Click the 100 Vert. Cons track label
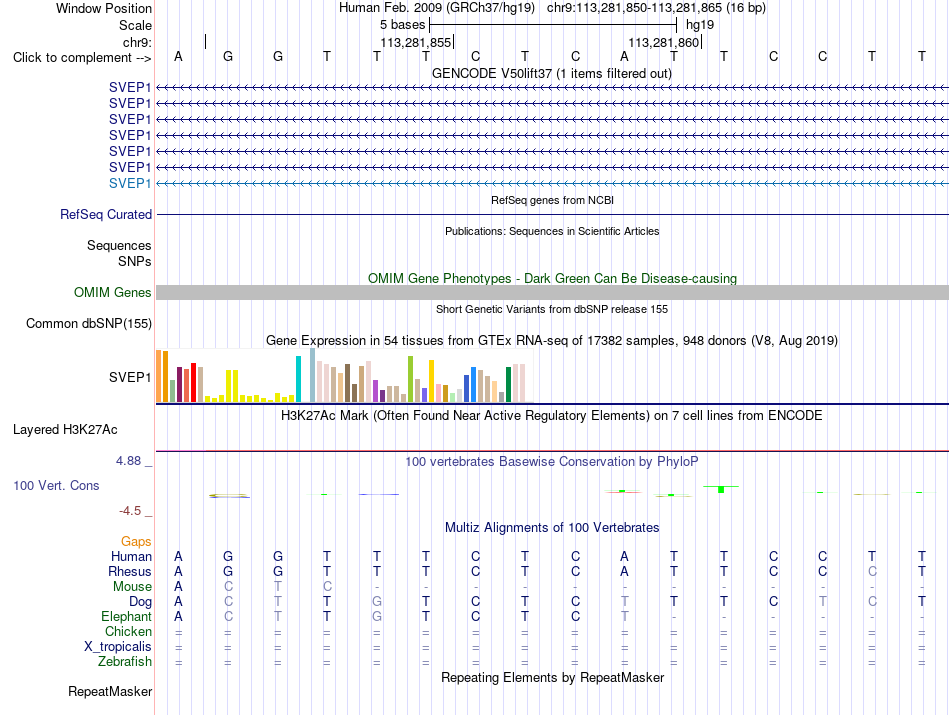This screenshot has width=950, height=715. point(56,485)
